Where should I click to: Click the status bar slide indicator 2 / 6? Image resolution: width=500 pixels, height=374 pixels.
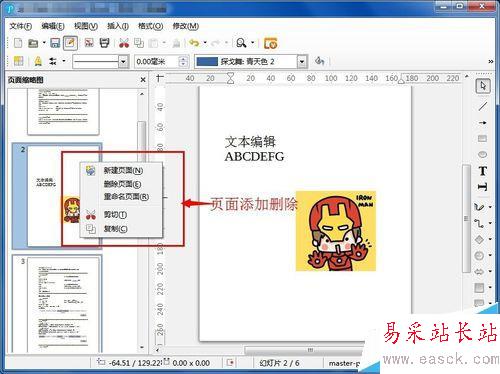click(279, 363)
